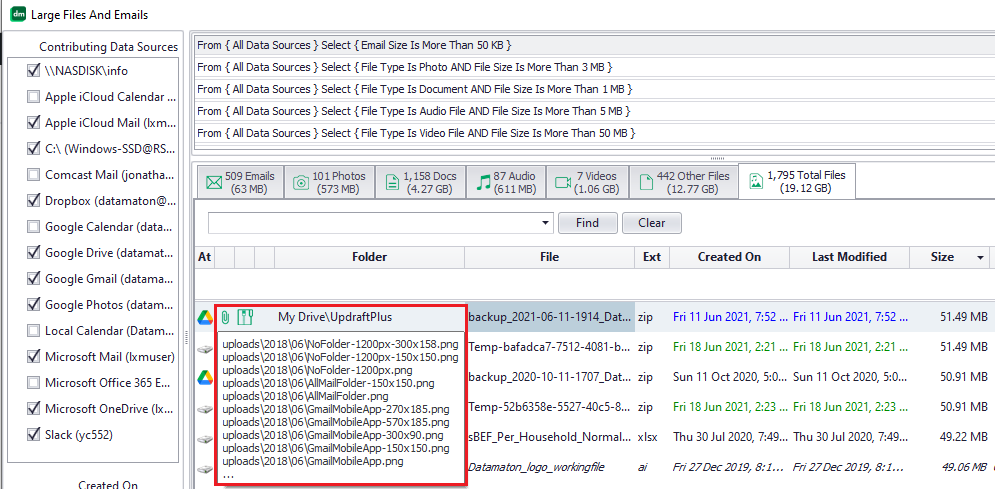Toggle the Google Gmail data source checkbox
Image resolution: width=995 pixels, height=489 pixels.
coord(33,278)
